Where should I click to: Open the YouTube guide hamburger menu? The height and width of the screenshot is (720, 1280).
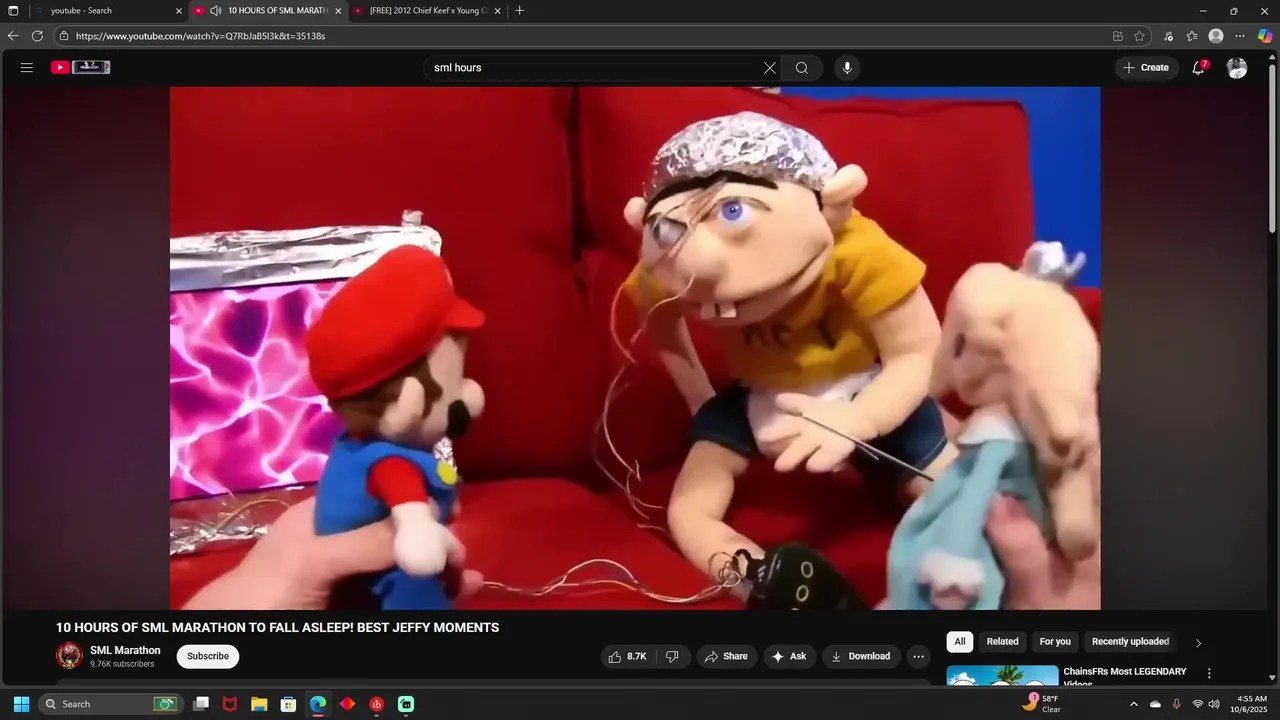point(27,68)
